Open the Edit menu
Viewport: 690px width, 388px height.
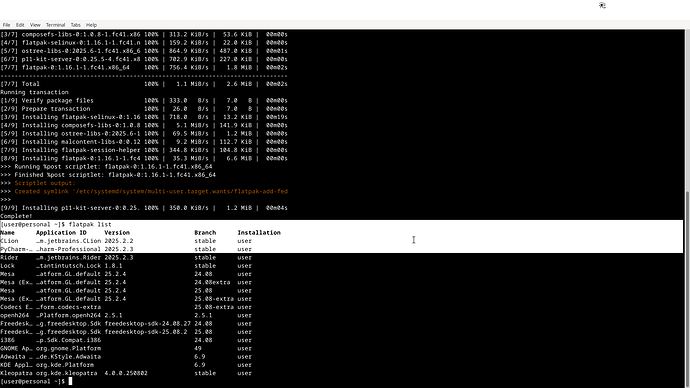coord(20,25)
